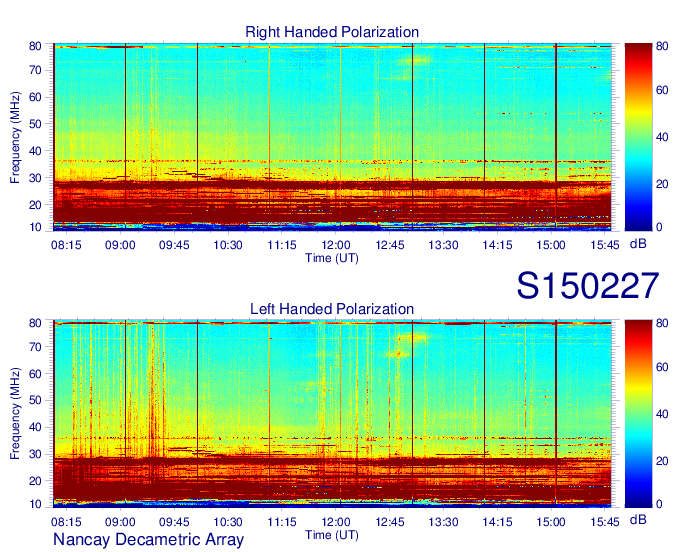This screenshot has height=552, width=680.
Task: Click dB unit label beside Right Handed colorbar
Action: 638,244
